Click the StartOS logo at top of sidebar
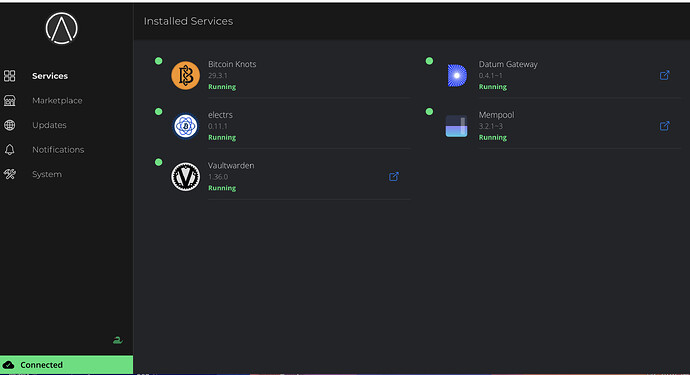This screenshot has width=690, height=375. [62, 29]
